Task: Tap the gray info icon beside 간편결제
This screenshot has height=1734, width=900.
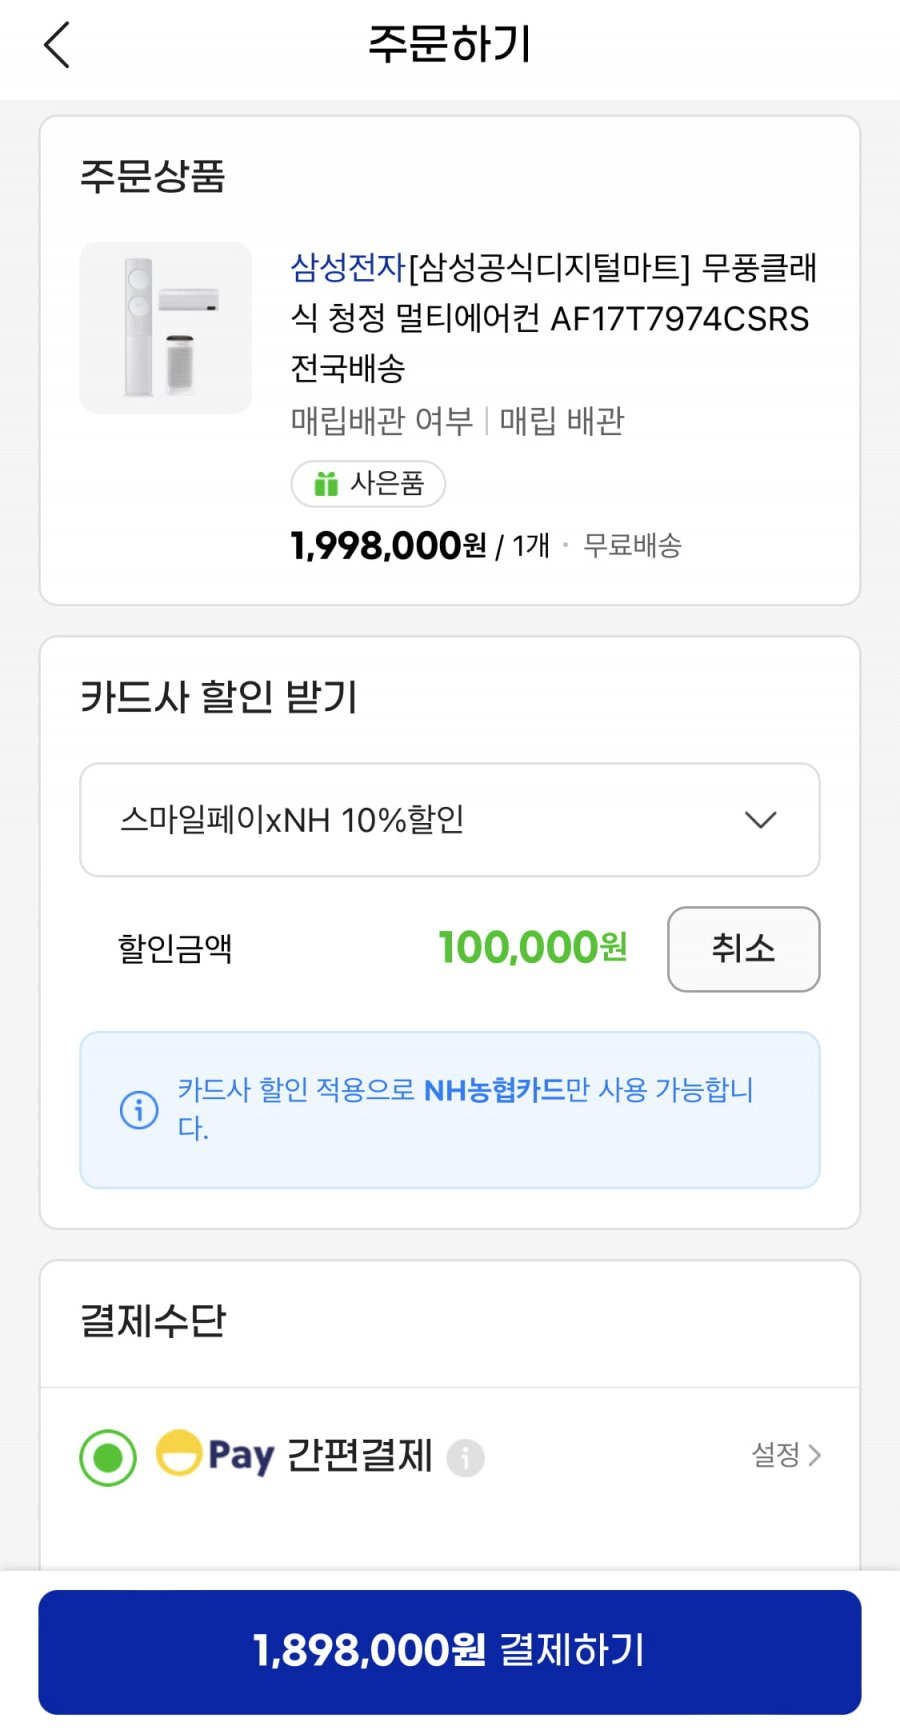Action: click(x=465, y=1457)
